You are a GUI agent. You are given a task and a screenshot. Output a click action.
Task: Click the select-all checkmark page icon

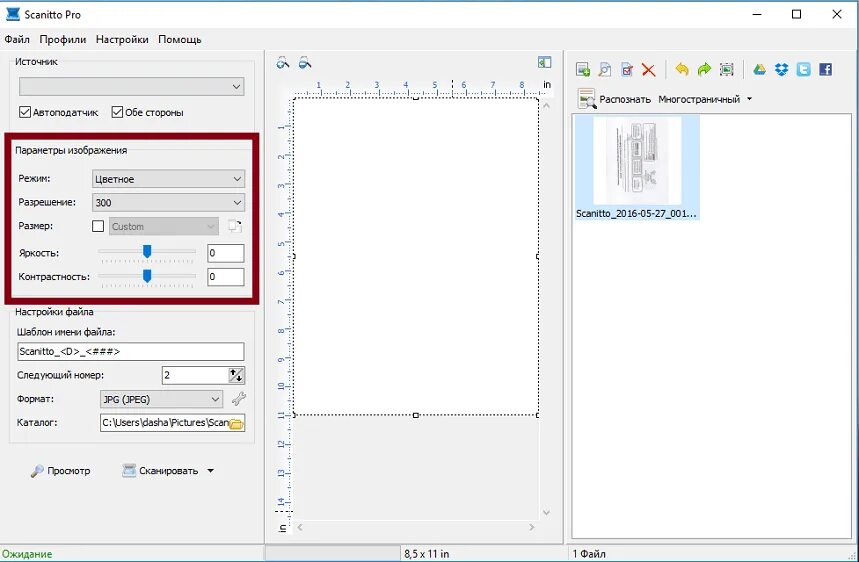coord(627,70)
